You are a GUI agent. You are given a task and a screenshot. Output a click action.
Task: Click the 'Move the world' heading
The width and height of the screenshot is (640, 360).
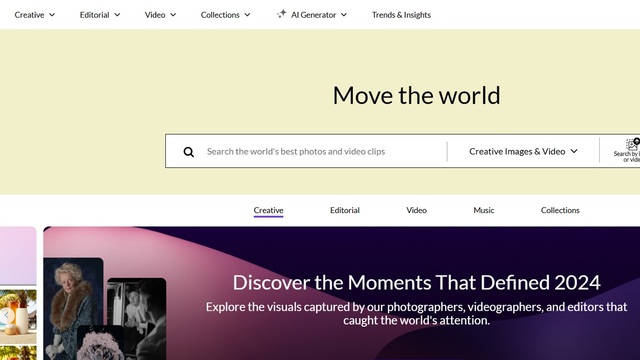coord(416,96)
